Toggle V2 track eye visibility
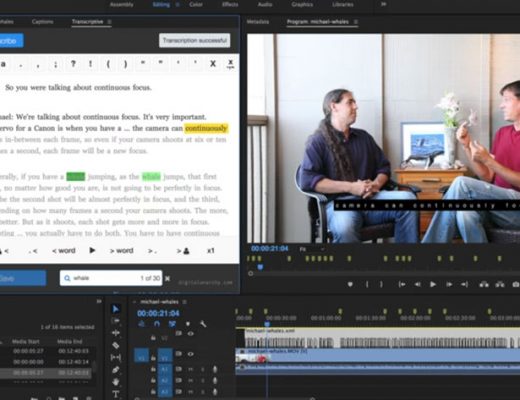 [x=190, y=333]
